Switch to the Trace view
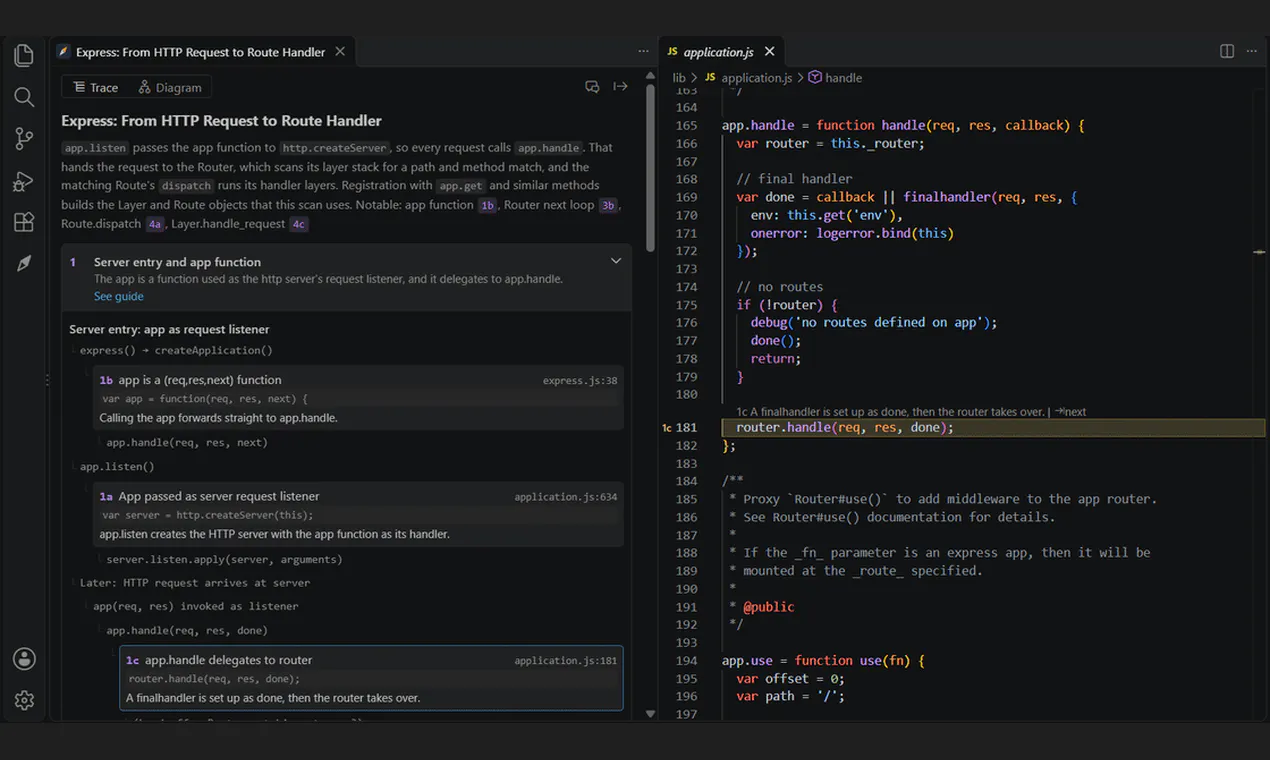Viewport: 1270px width, 760px height. [96, 88]
